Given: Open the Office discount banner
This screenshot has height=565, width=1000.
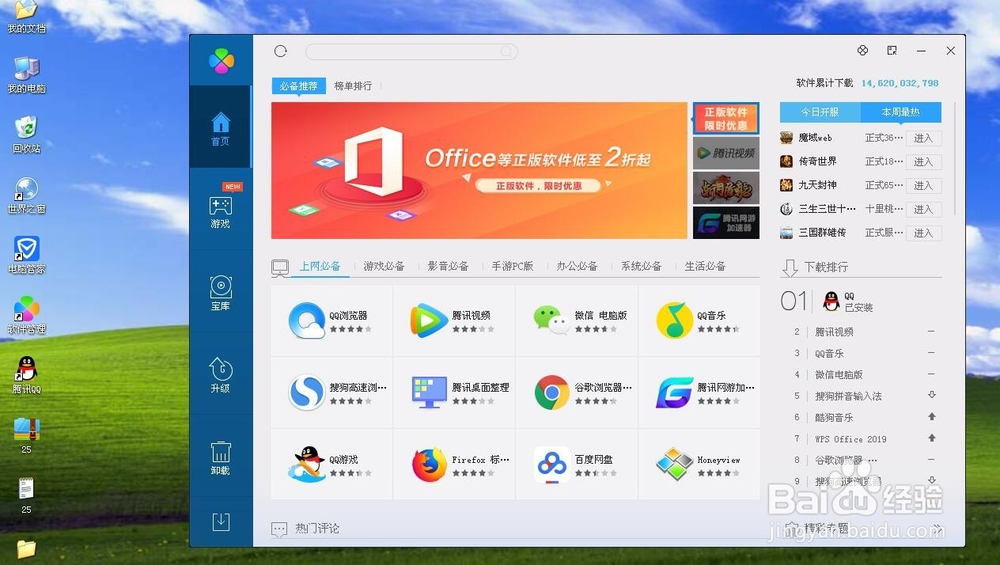Looking at the screenshot, I should [x=479, y=170].
